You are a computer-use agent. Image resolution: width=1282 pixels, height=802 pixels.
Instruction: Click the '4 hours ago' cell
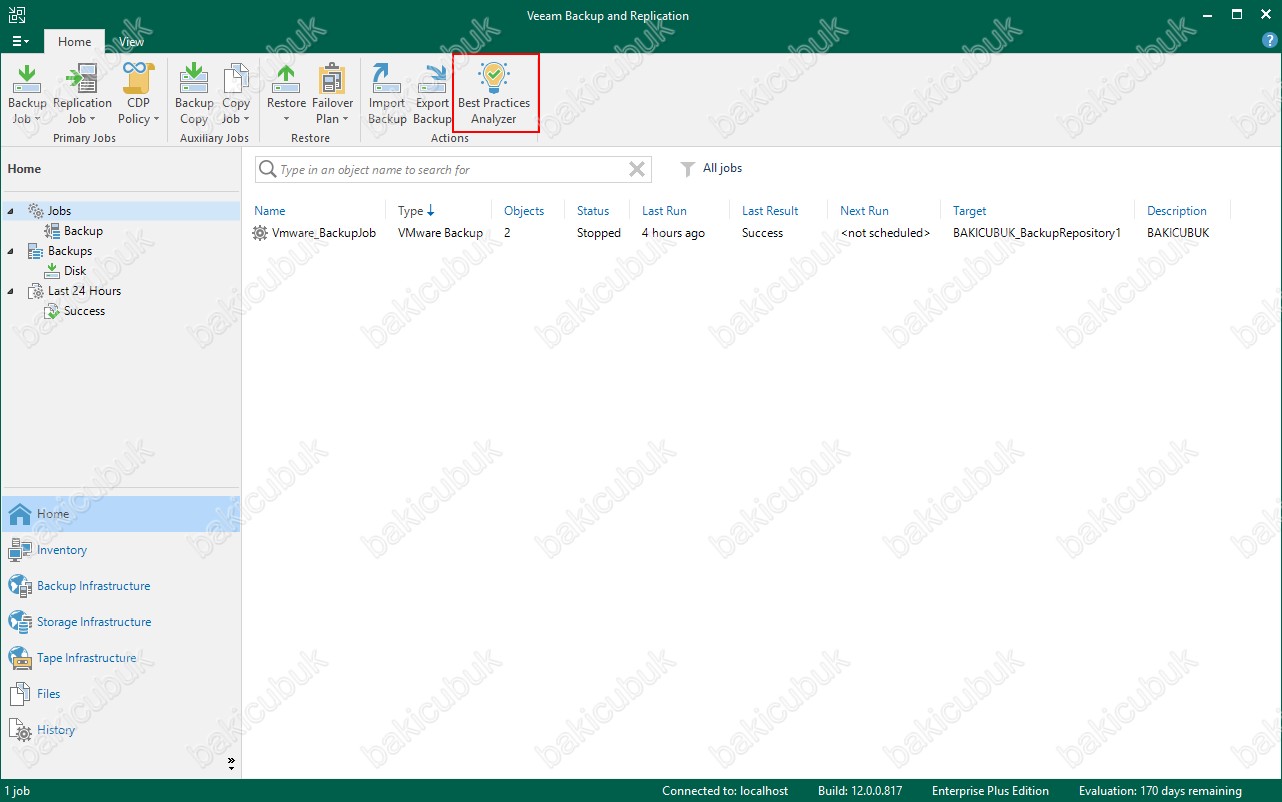pyautogui.click(x=673, y=233)
